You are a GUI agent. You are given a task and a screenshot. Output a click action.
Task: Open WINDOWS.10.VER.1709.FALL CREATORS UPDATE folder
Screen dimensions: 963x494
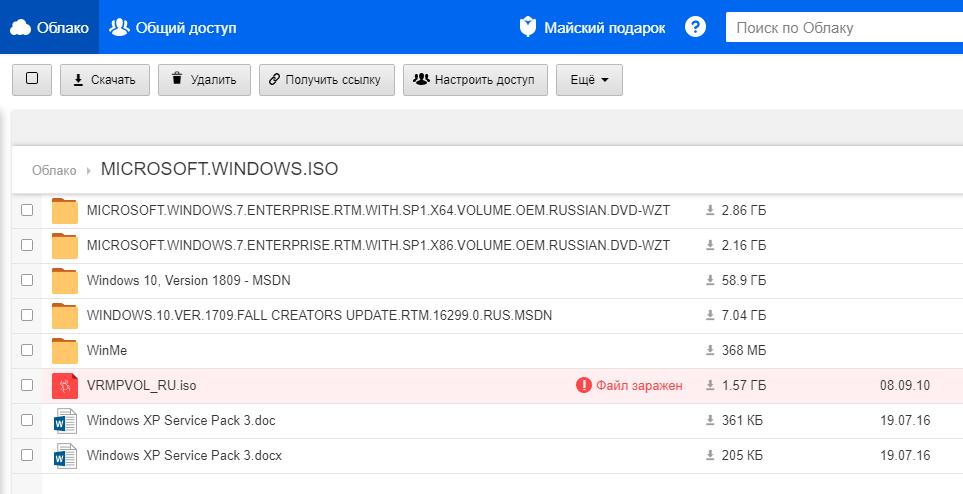click(319, 315)
